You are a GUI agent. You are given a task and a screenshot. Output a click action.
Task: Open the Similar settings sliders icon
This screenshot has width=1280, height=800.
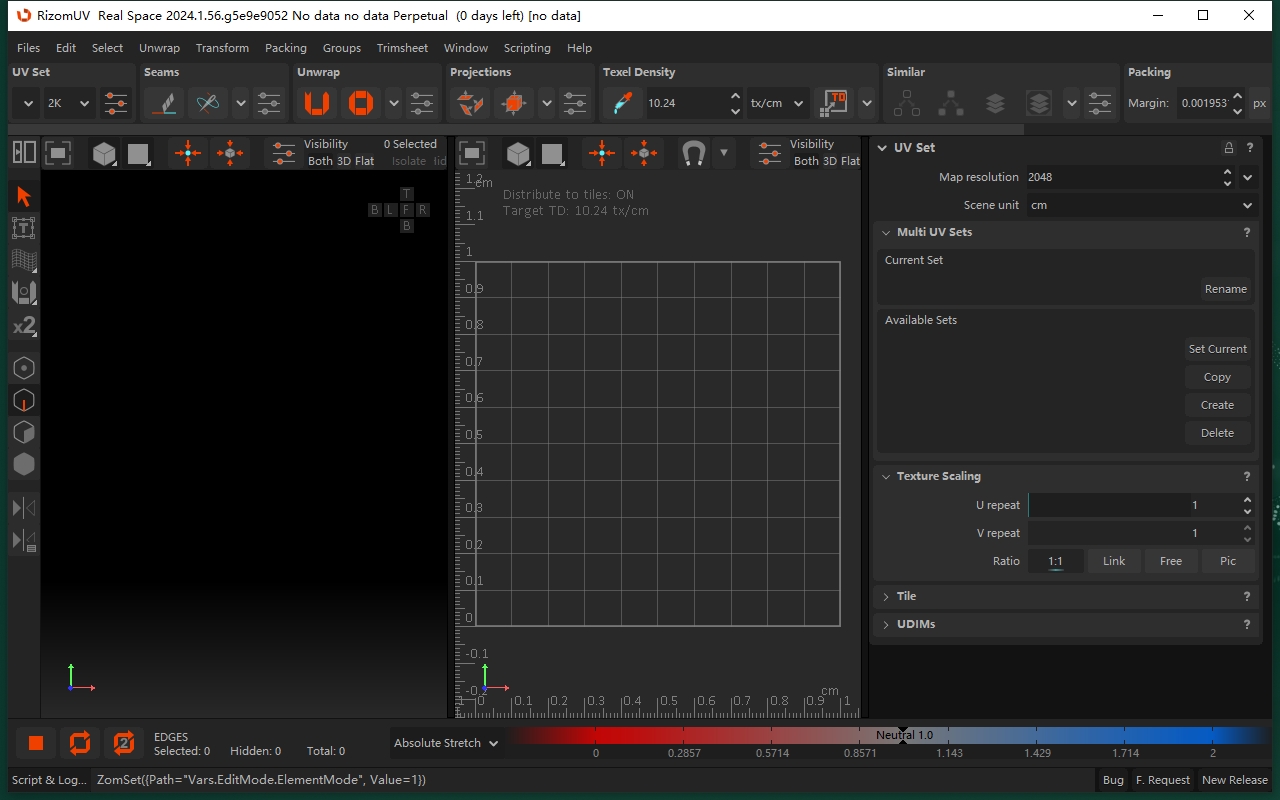click(x=1100, y=103)
